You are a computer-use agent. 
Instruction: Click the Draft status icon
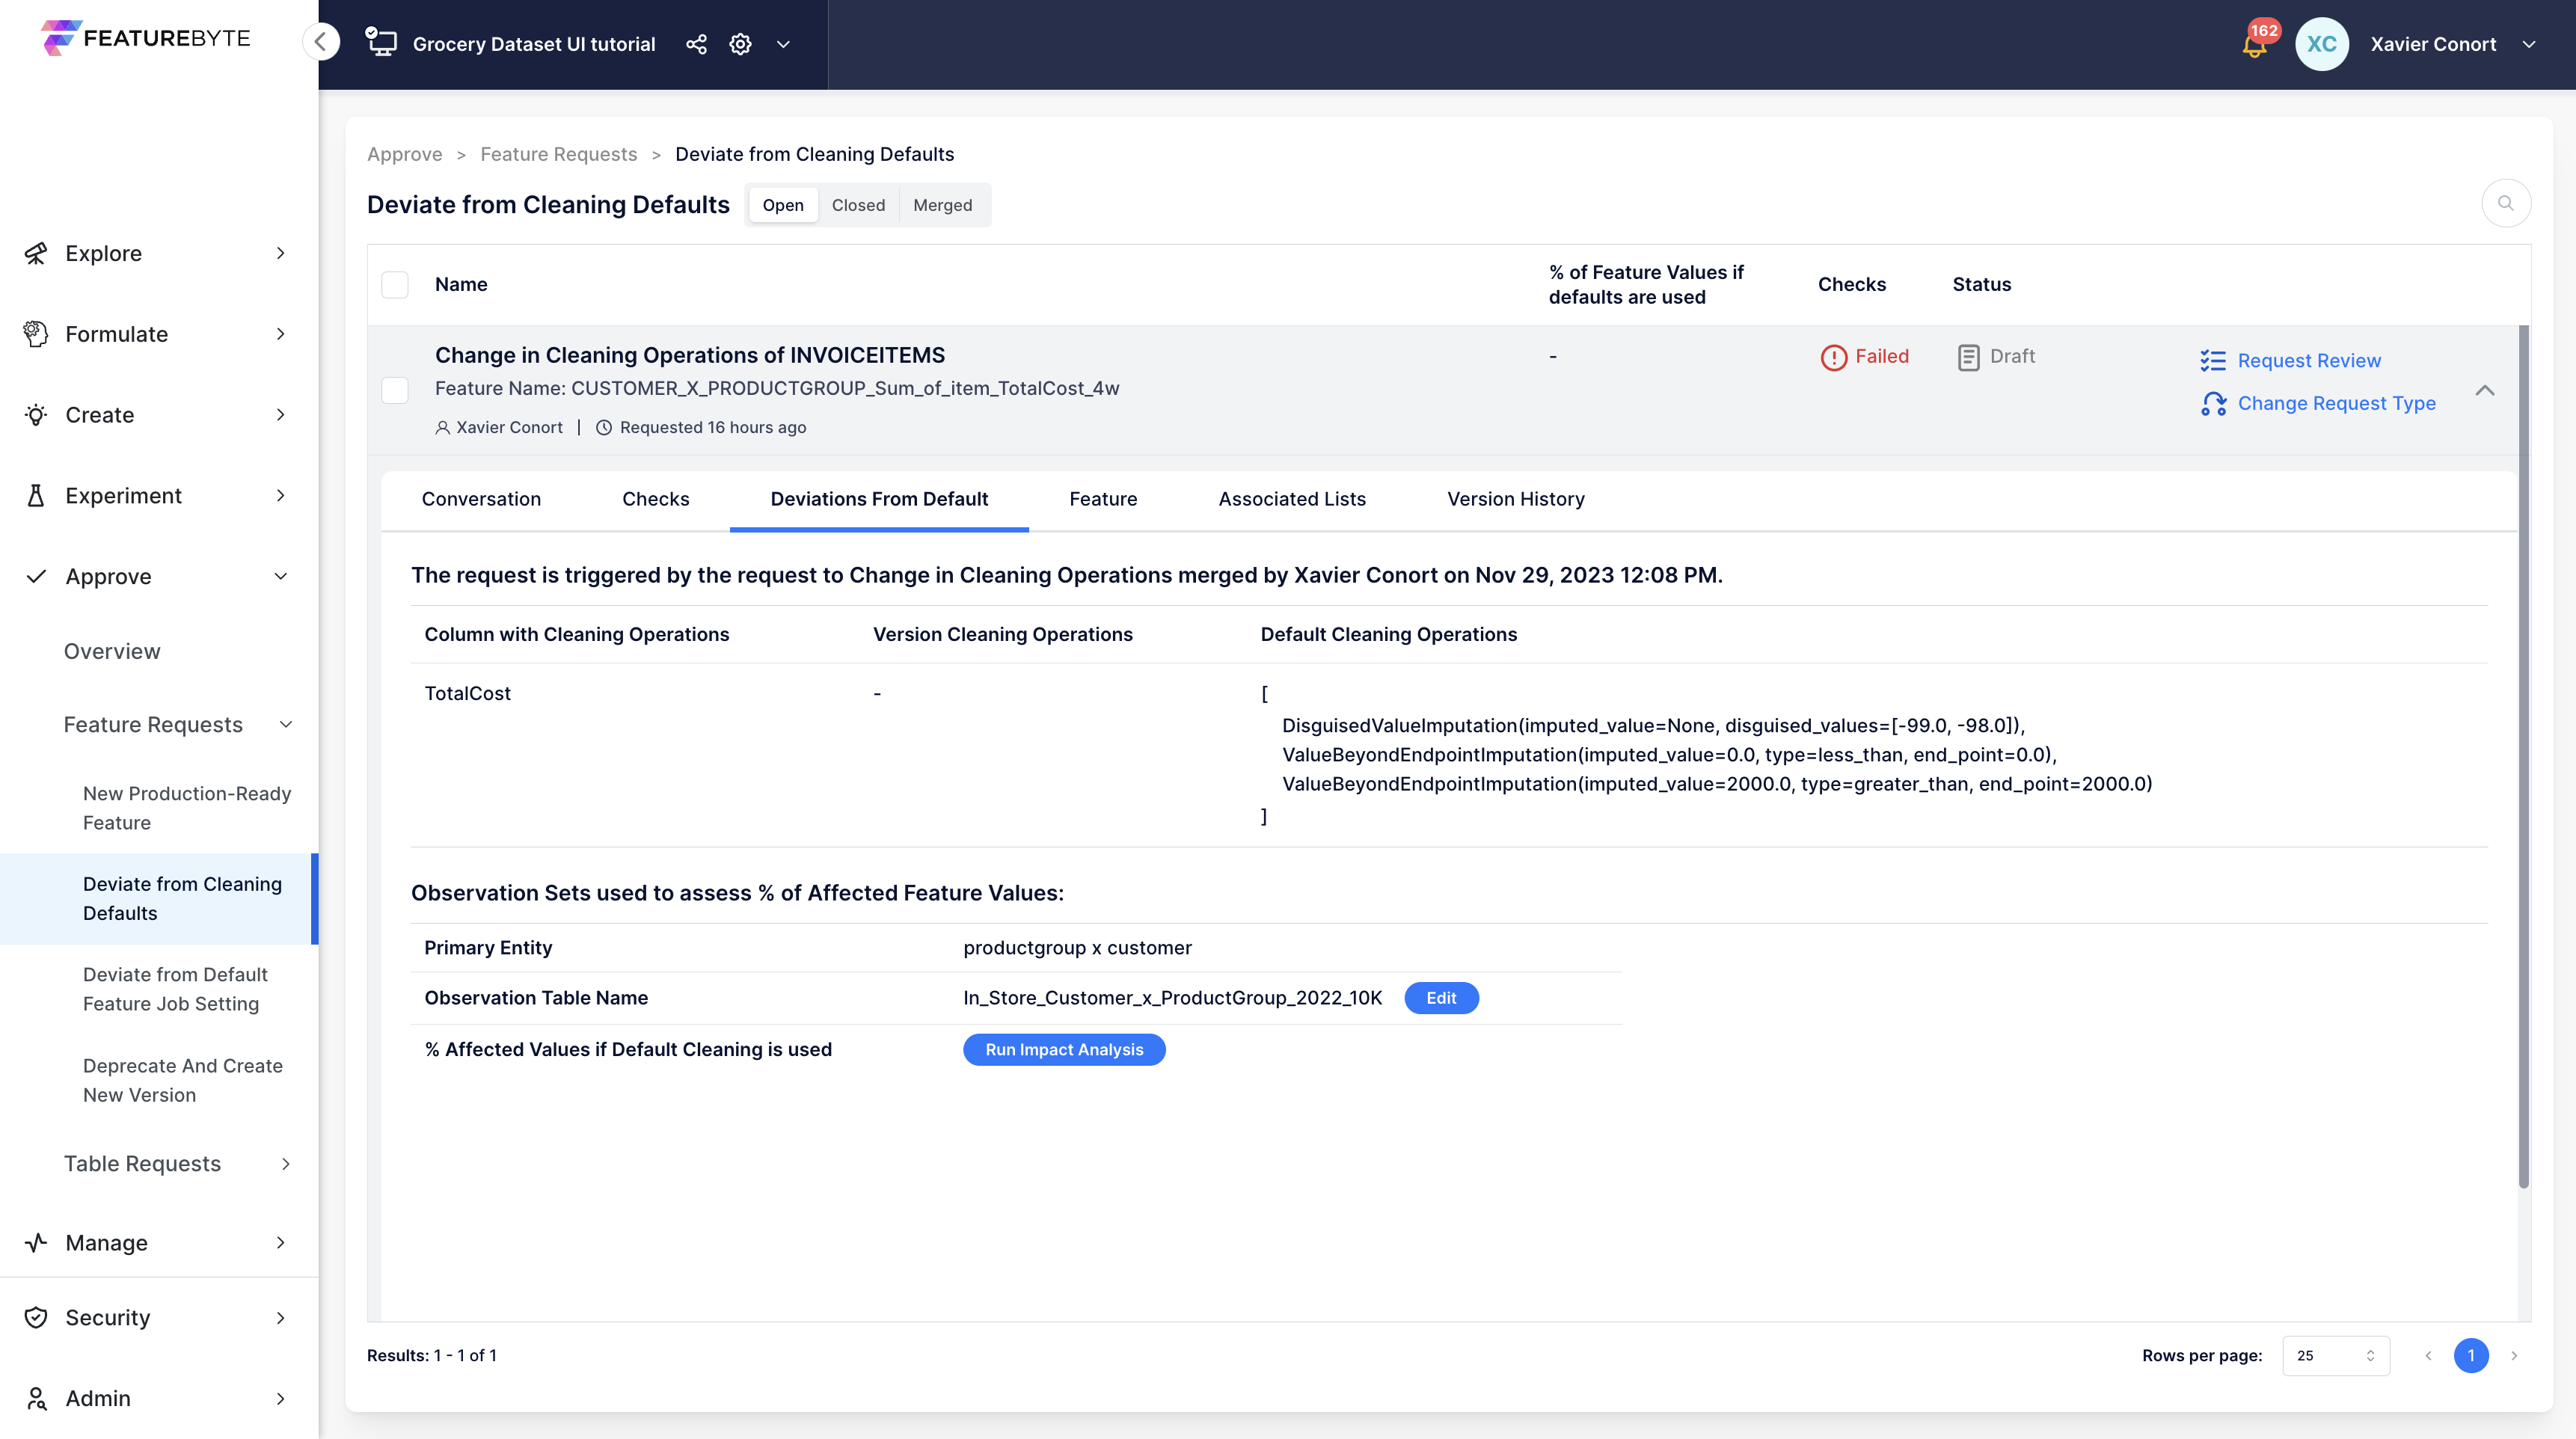[x=1968, y=357]
